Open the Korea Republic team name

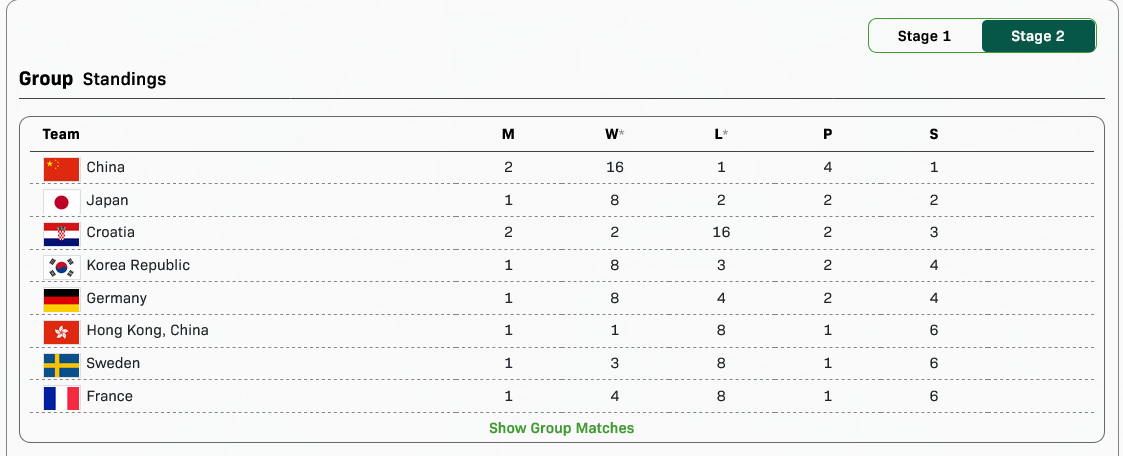(x=138, y=265)
